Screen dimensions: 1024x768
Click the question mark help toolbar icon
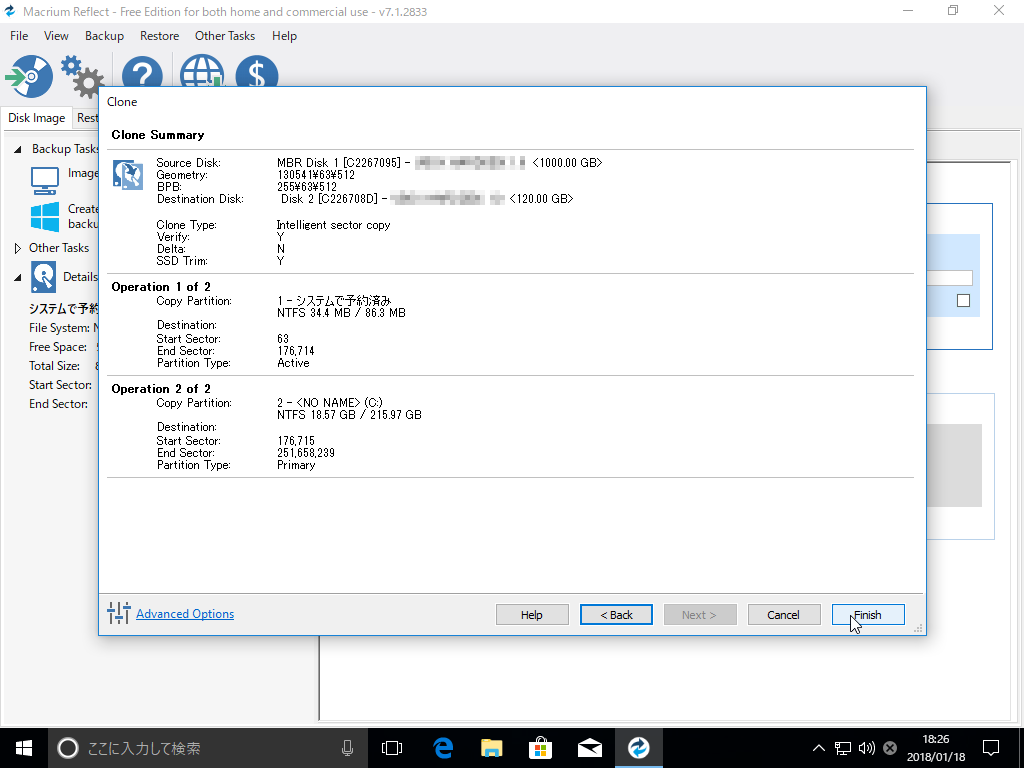(142, 73)
